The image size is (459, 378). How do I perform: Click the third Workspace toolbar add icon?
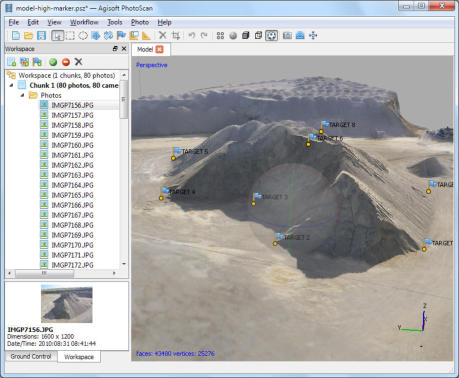(x=37, y=62)
